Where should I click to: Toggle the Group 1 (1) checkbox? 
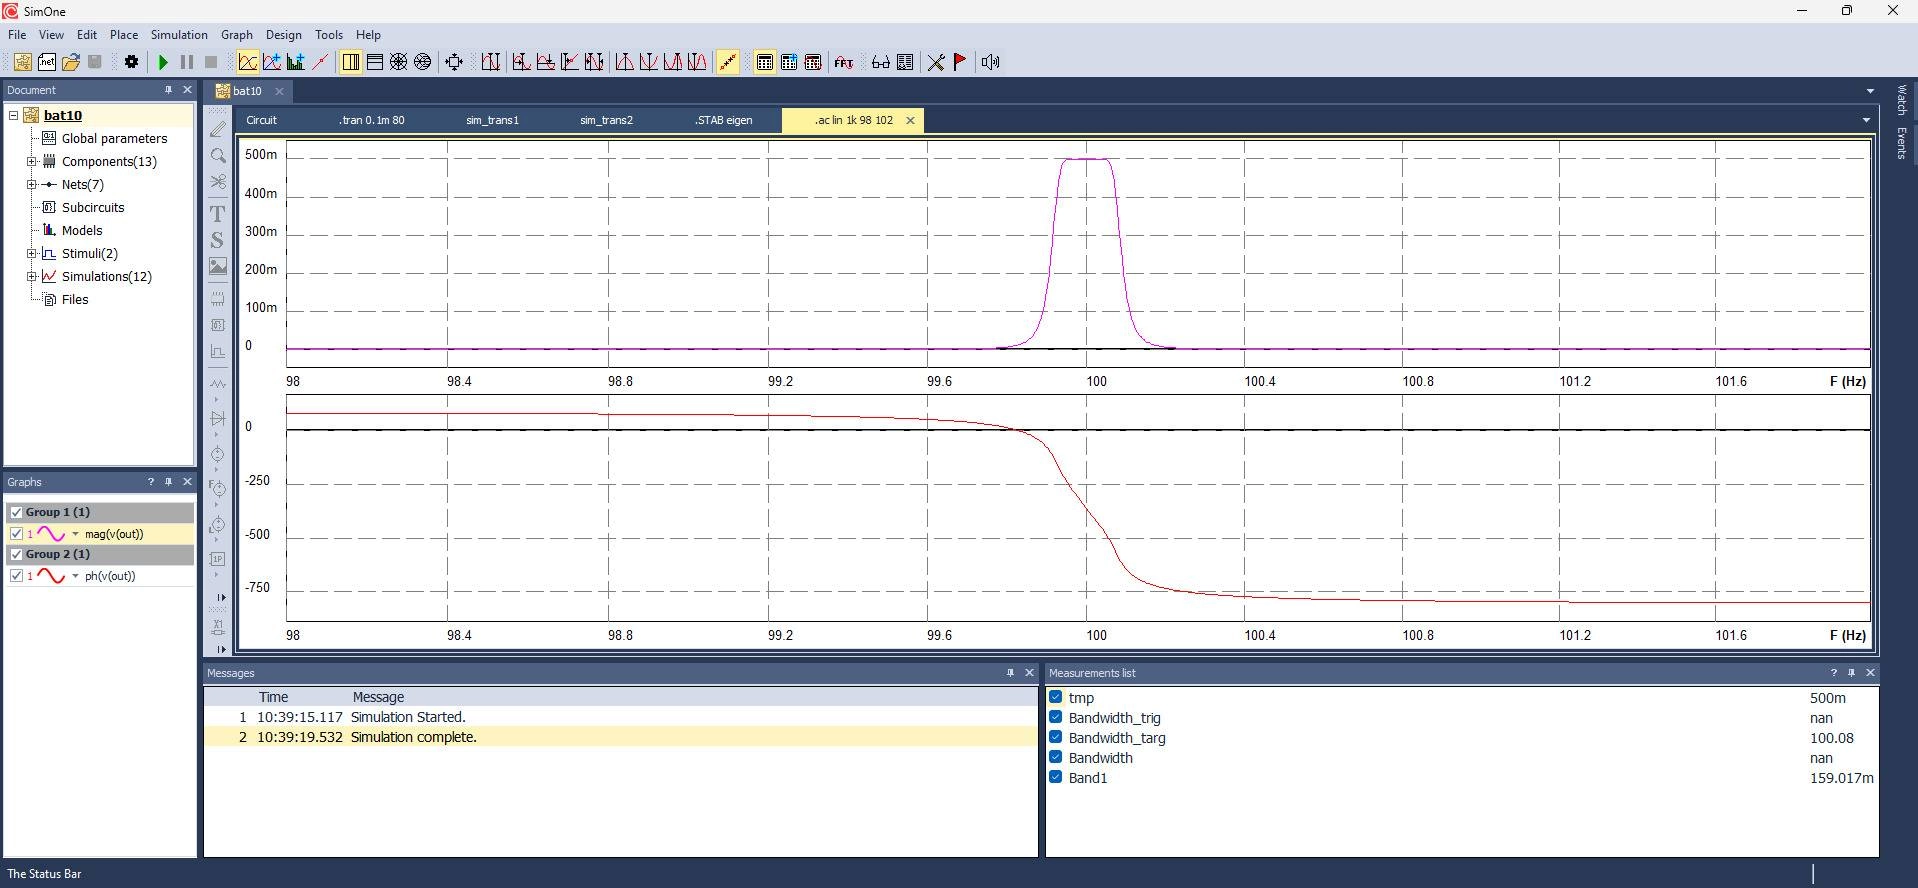16,512
